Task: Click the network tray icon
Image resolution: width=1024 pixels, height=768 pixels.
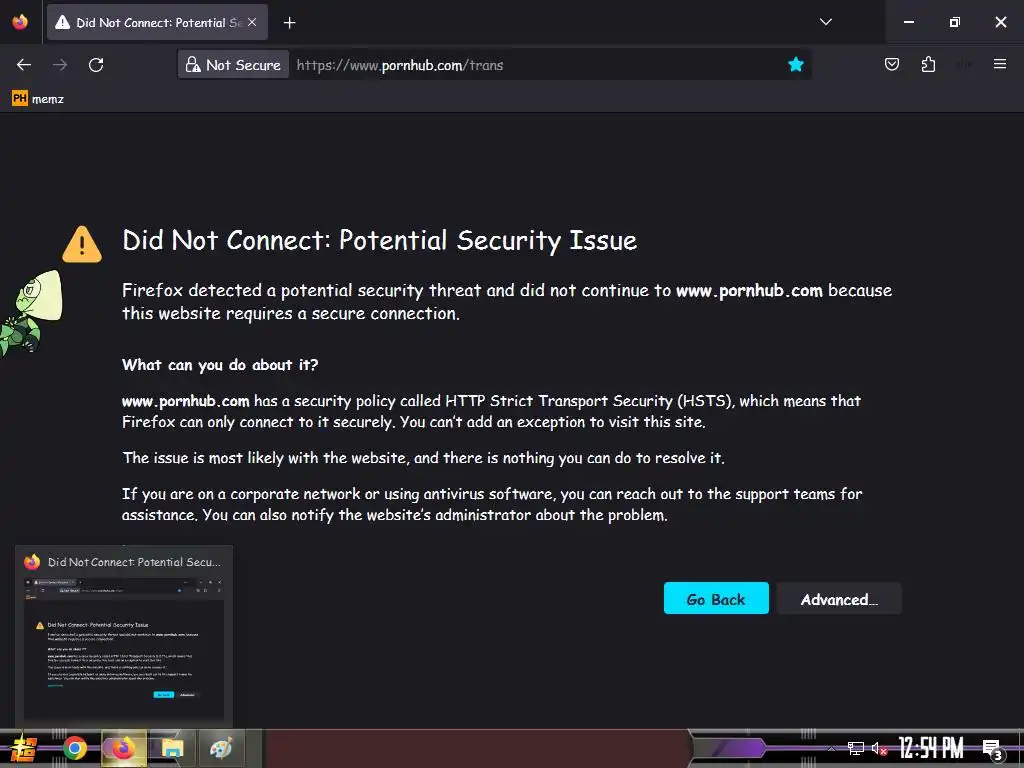Action: point(856,748)
